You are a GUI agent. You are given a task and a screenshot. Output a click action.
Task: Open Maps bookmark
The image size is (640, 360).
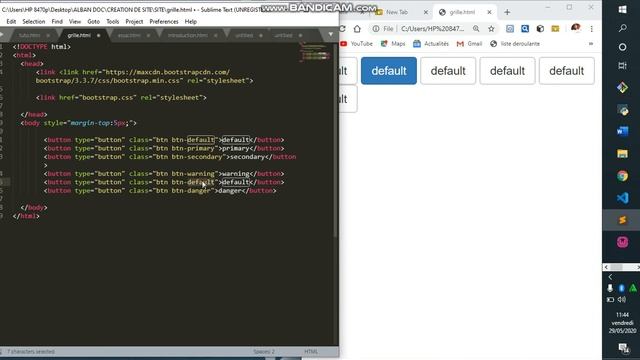[393, 44]
